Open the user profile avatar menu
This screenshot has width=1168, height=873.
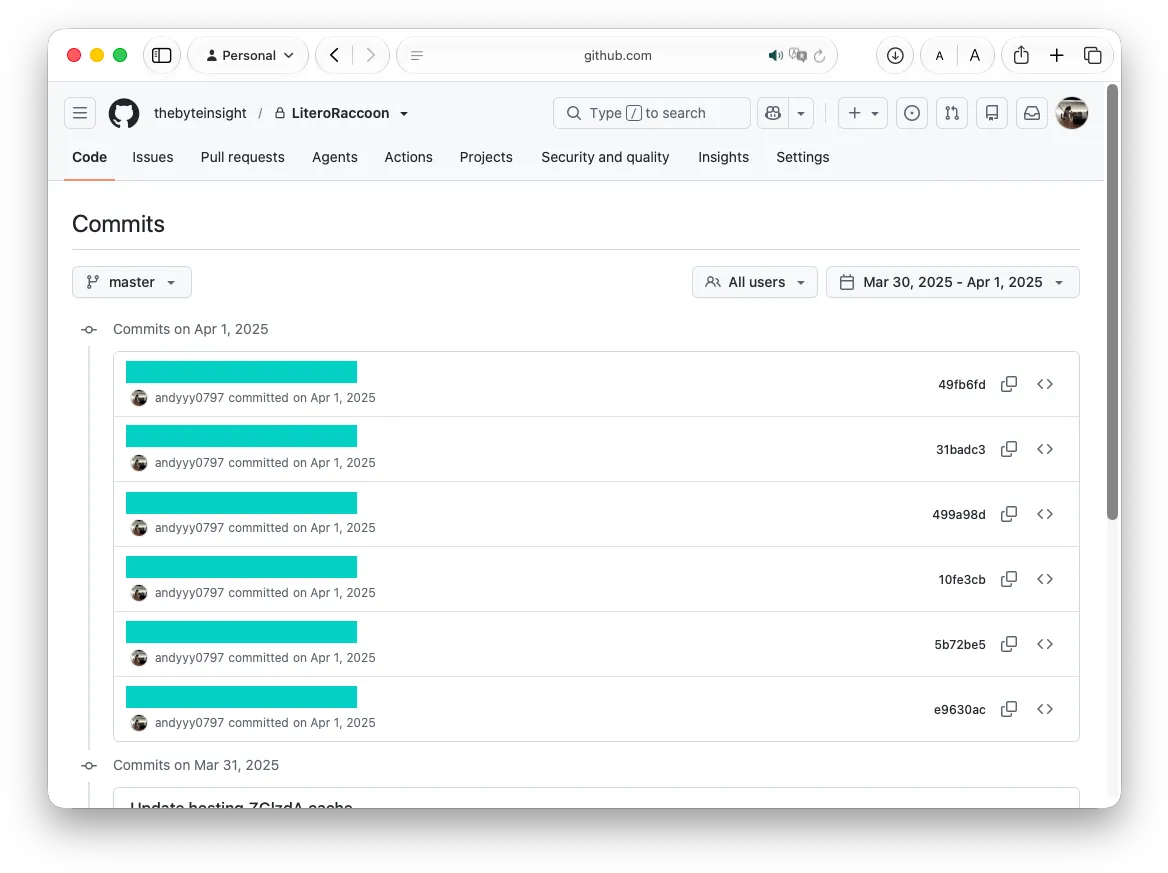(1072, 113)
